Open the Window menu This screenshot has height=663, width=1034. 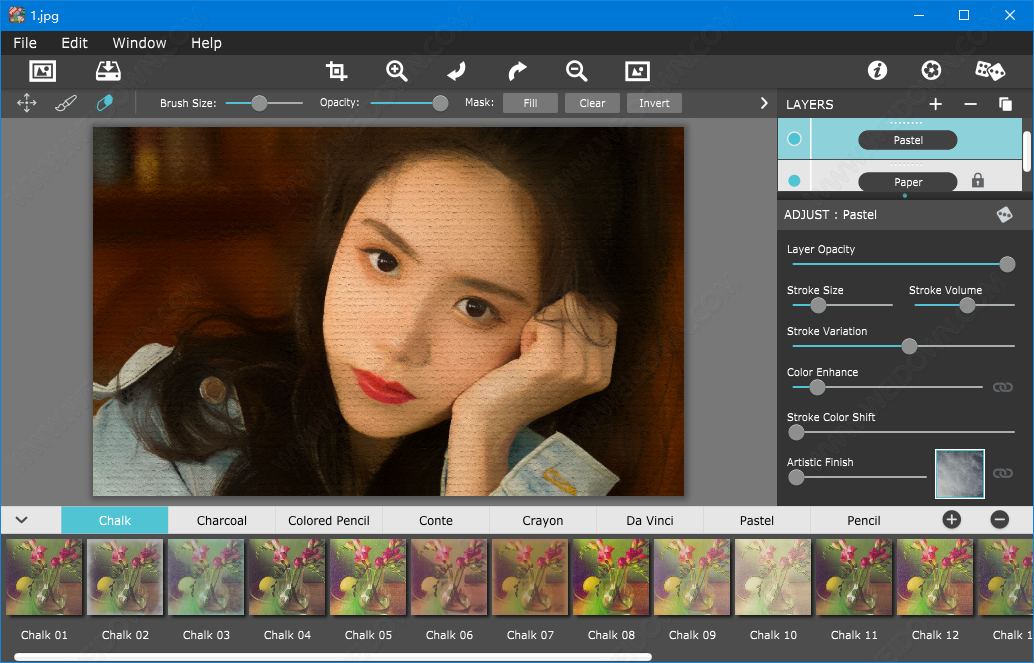coord(139,43)
